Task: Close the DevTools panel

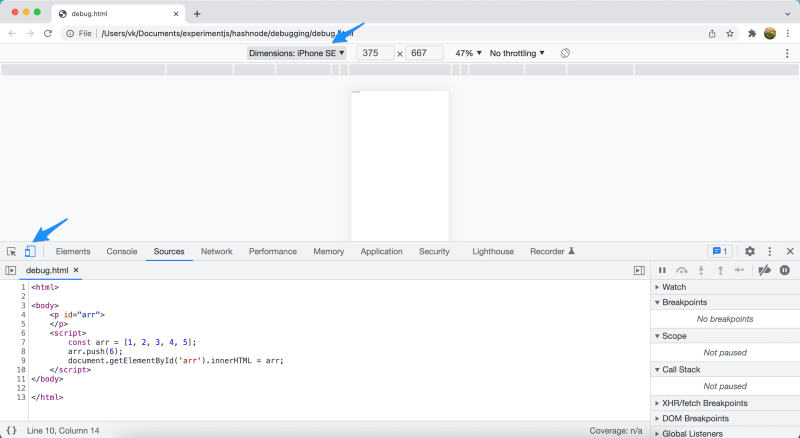Action: coord(790,251)
